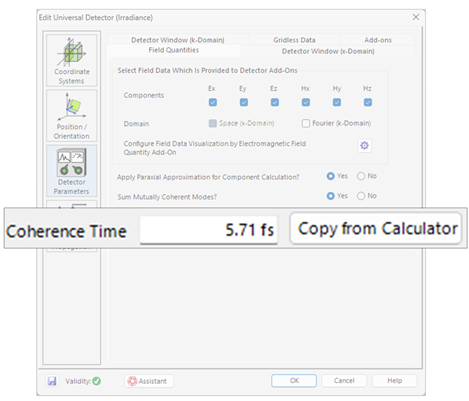Image resolution: width=469 pixels, height=401 pixels.
Task: Click the Assistant button
Action: point(149,381)
